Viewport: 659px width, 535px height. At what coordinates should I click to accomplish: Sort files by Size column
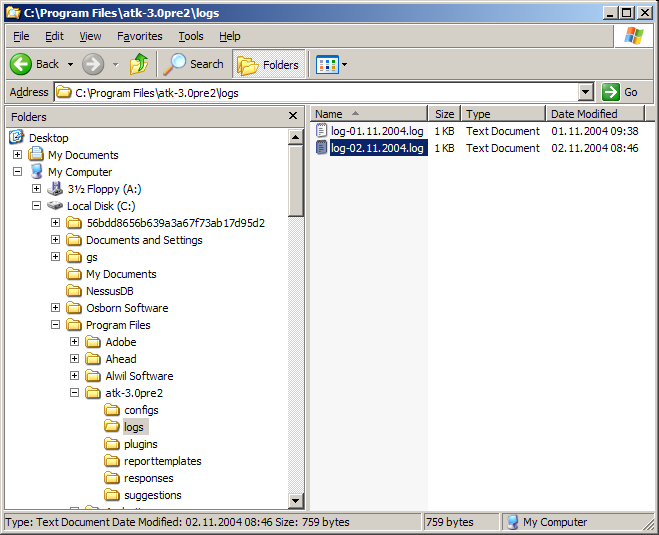(444, 114)
